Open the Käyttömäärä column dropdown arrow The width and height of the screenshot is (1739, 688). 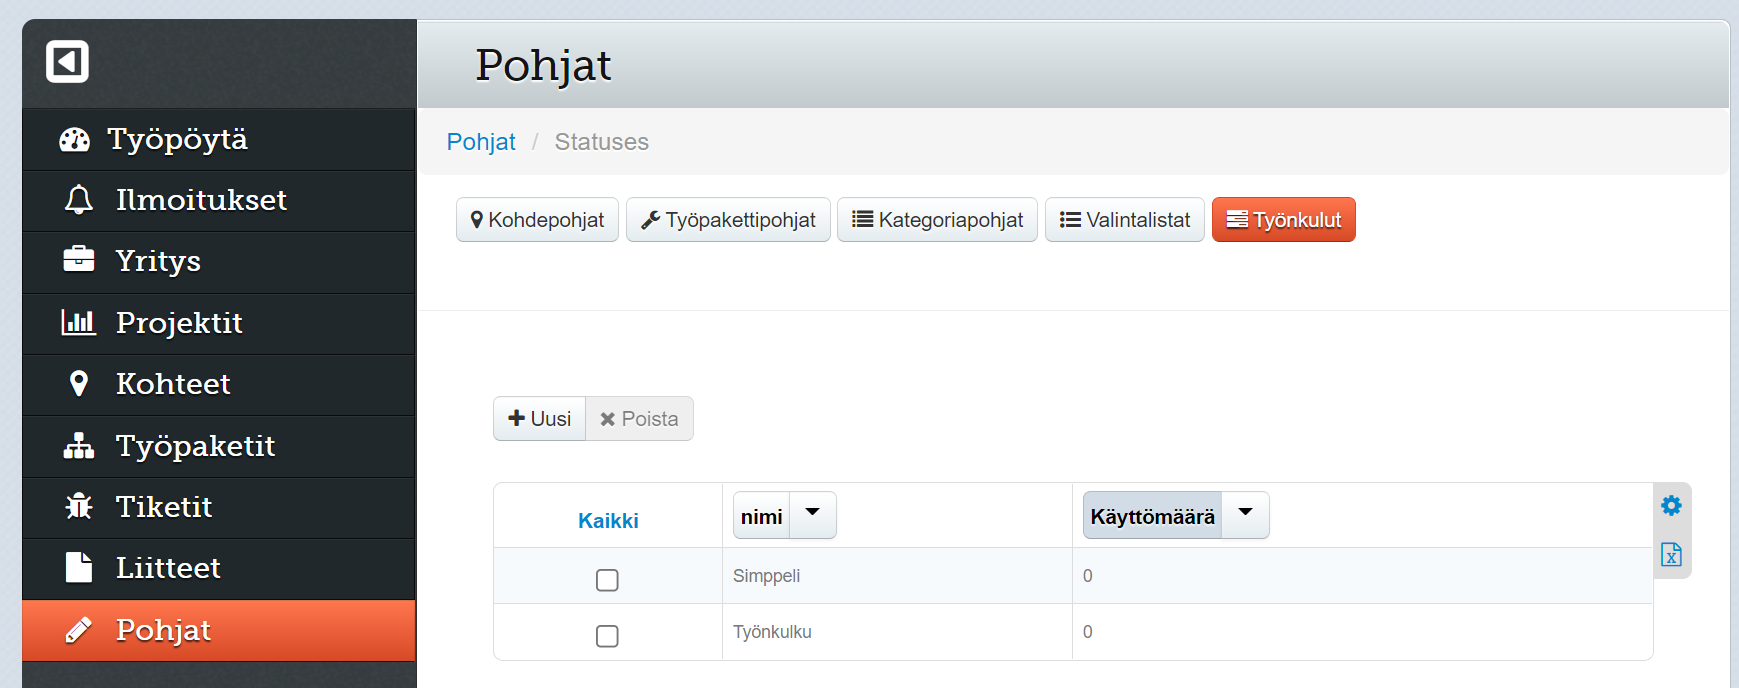coord(1246,516)
